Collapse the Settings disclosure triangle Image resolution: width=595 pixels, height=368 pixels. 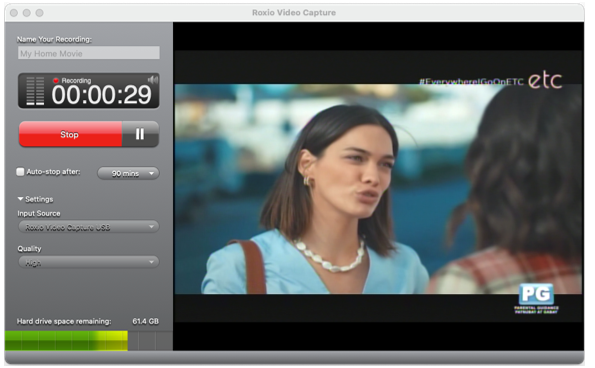[20, 199]
